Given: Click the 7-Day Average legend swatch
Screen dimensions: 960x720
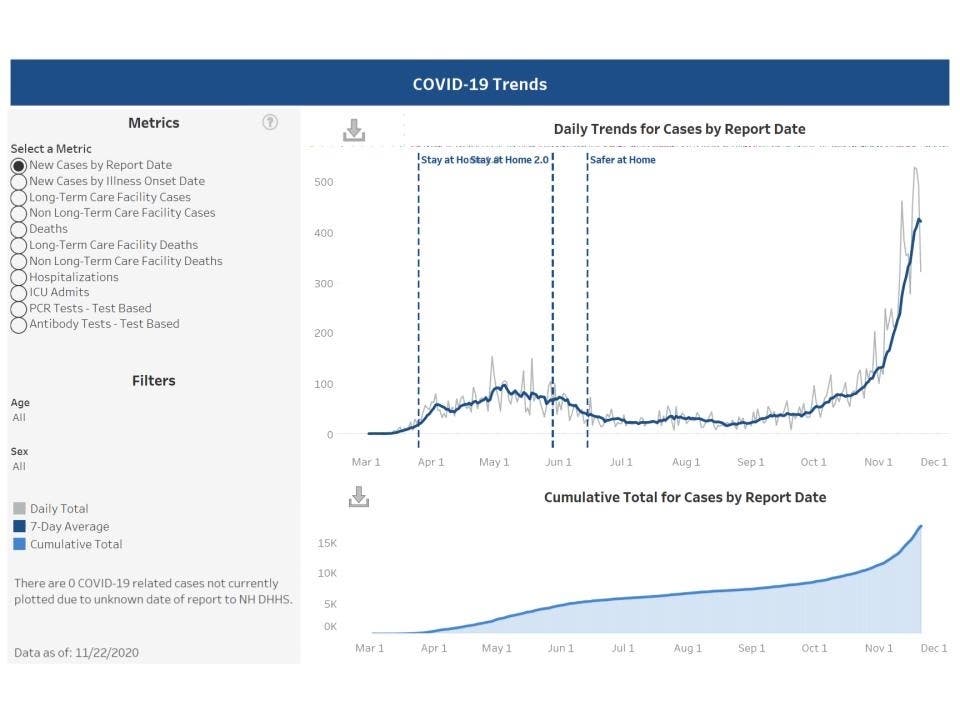Looking at the screenshot, I should 18,526.
